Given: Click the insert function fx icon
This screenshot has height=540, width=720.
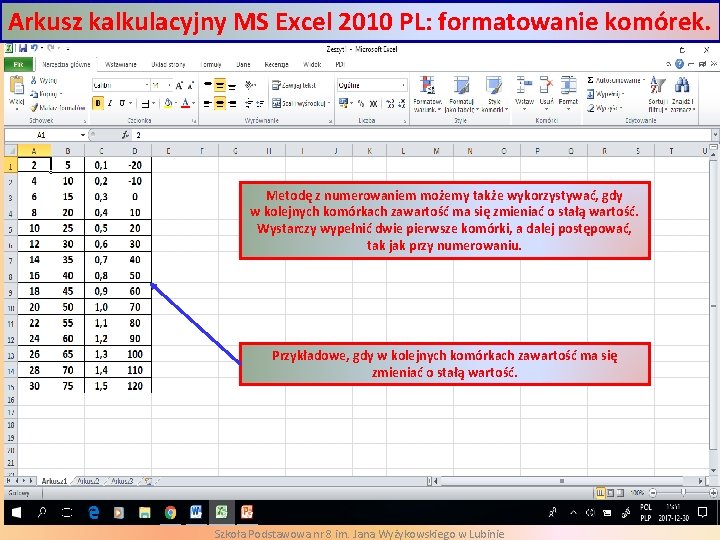Looking at the screenshot, I should (125, 135).
